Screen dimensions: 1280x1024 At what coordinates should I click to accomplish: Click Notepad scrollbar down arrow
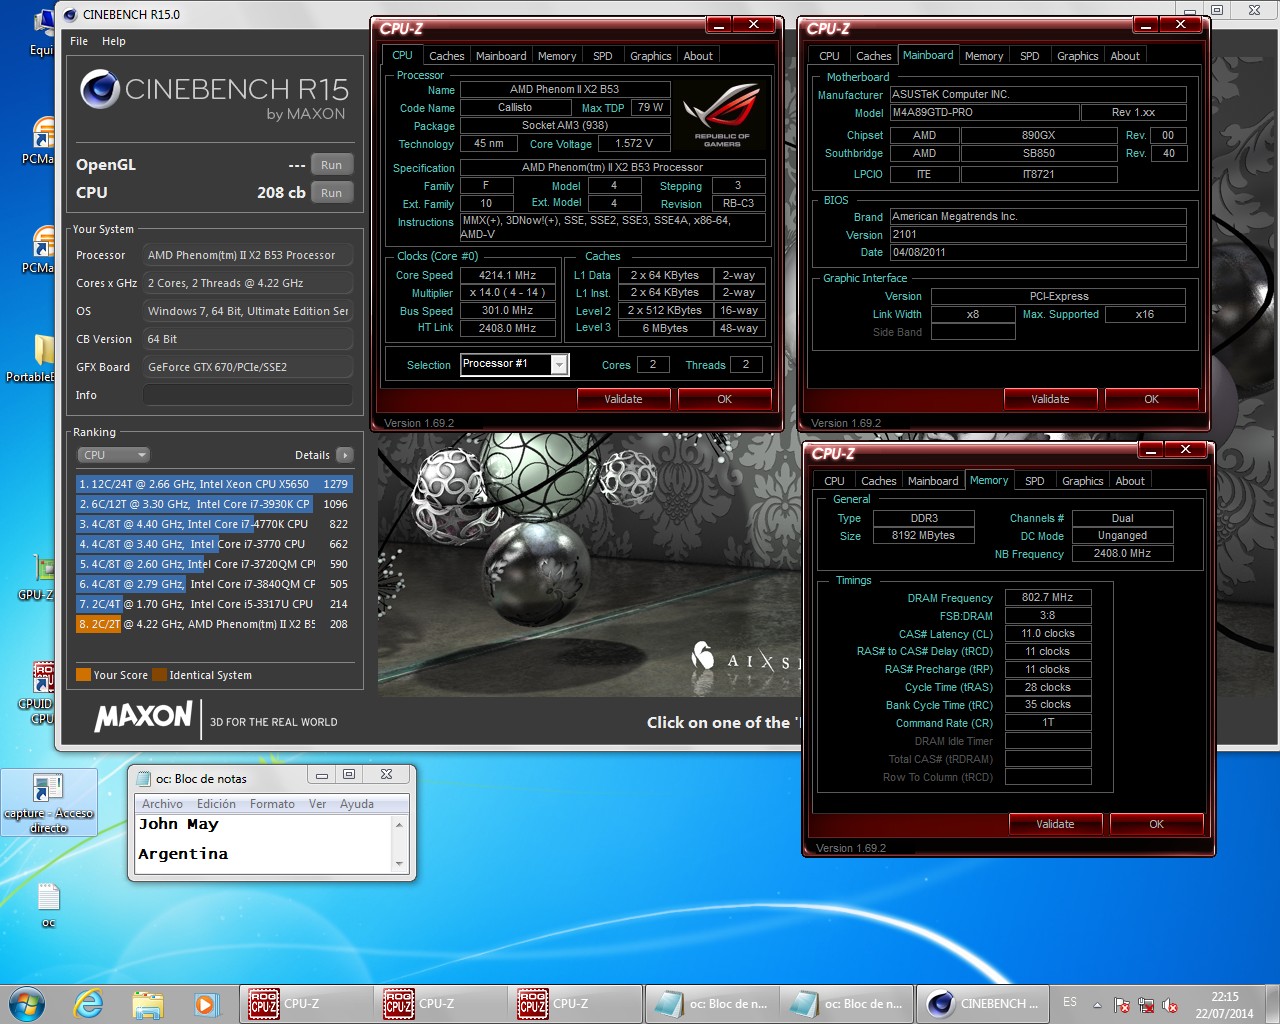pyautogui.click(x=399, y=864)
